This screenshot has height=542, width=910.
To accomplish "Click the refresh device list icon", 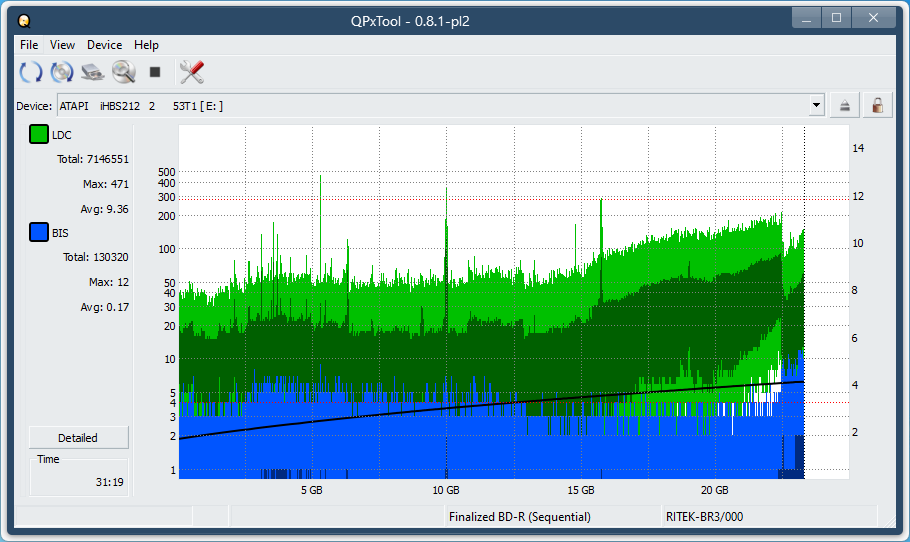I will point(31,73).
